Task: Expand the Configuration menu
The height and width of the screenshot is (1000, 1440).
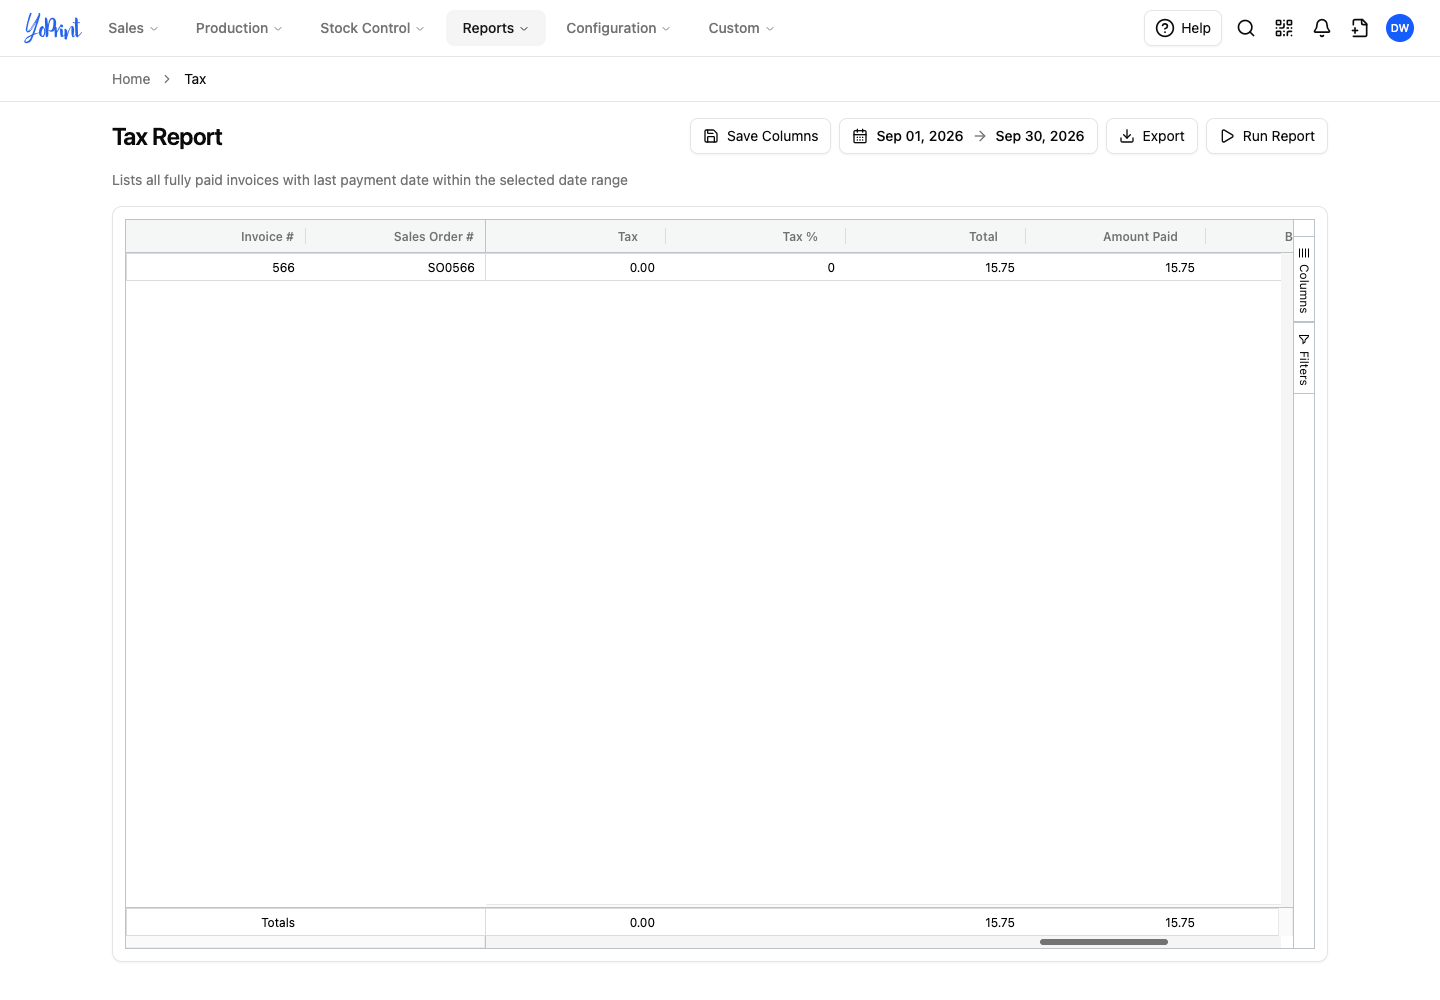Action: 618,28
